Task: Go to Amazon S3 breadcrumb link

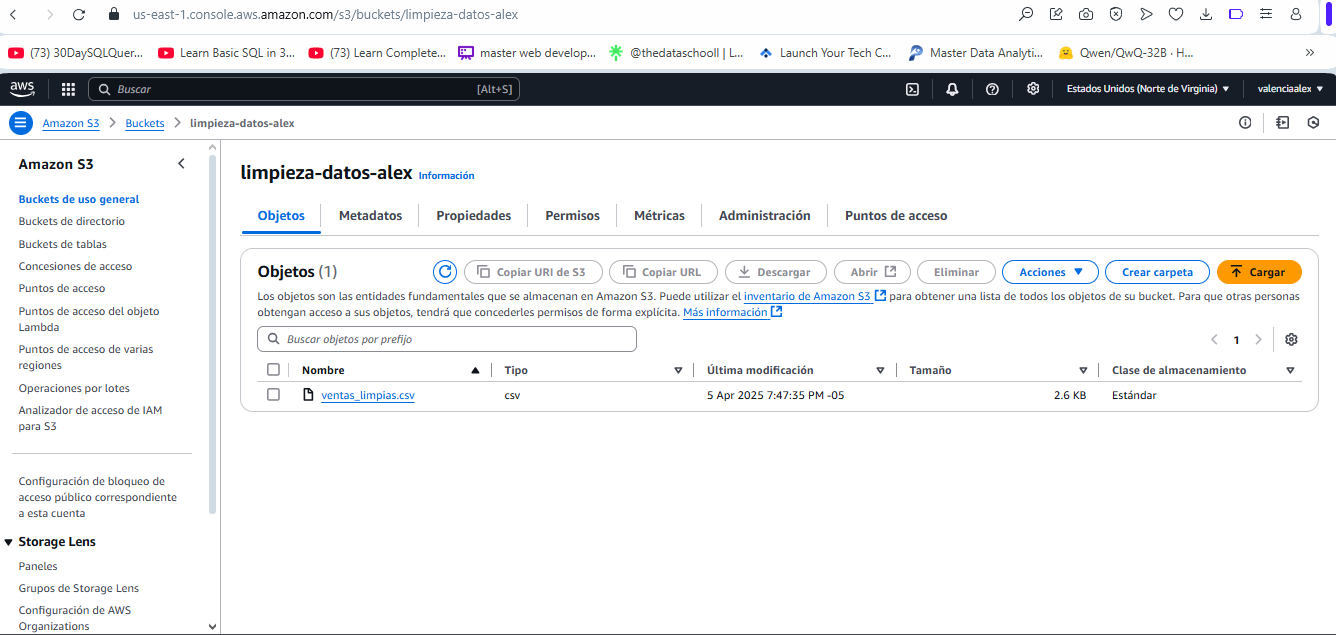Action: tap(71, 123)
